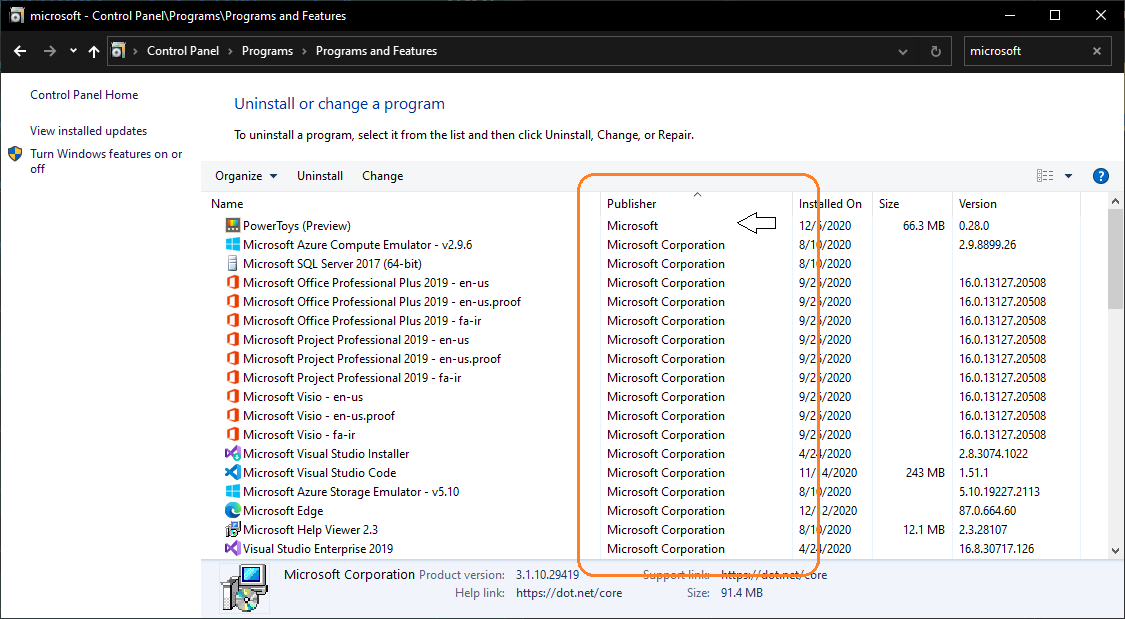Click the Azure Storage Emulator icon

[232, 491]
